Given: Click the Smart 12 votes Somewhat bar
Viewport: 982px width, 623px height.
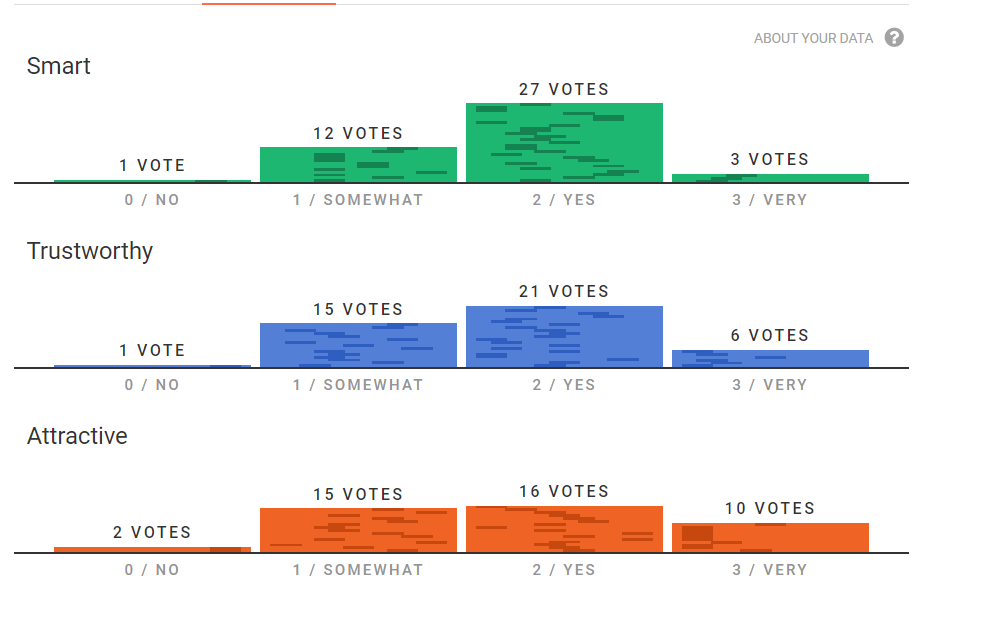Looking at the screenshot, I should 358,165.
